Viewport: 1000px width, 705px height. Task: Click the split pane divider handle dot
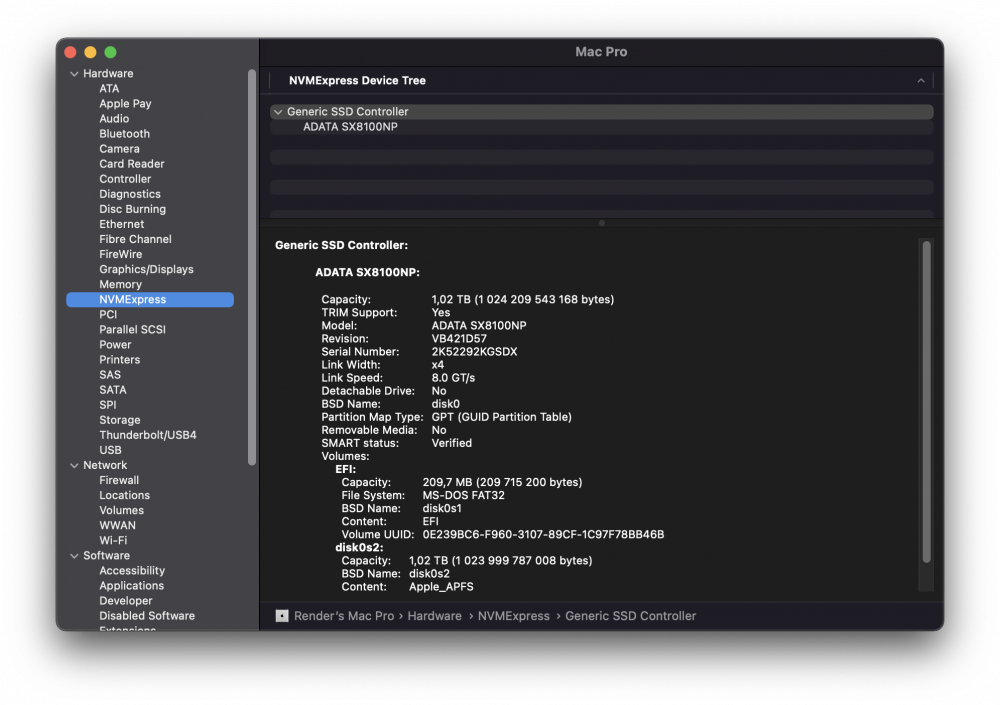(x=601, y=223)
